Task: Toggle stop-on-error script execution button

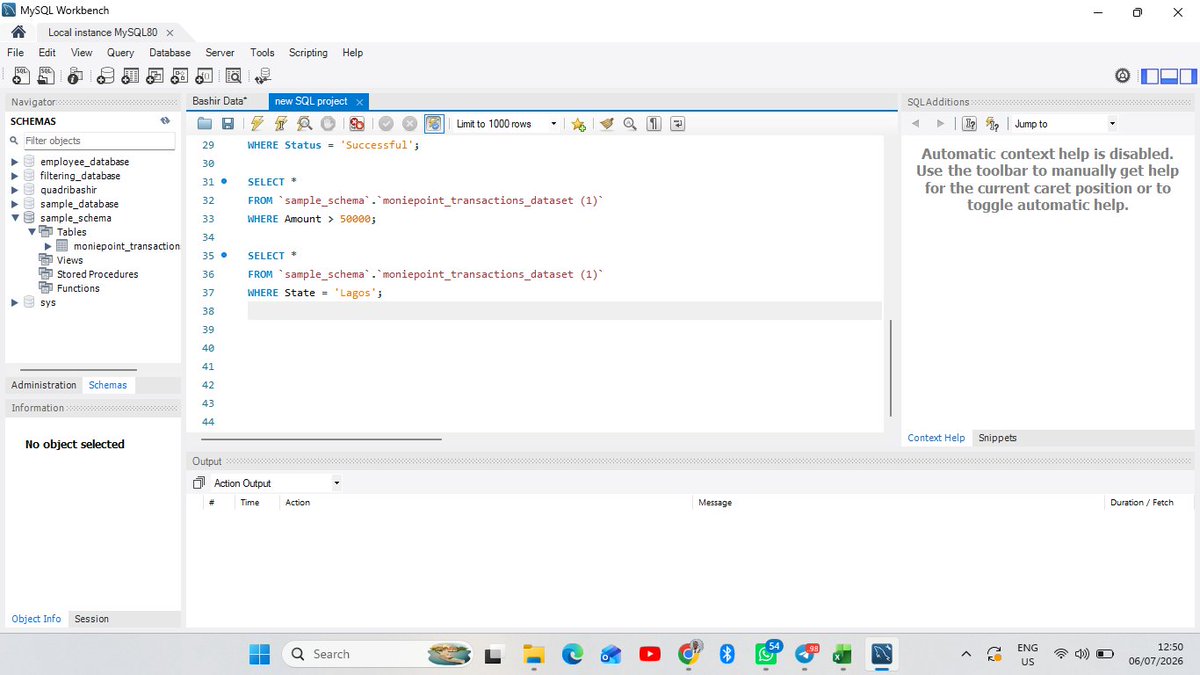Action: tap(357, 124)
